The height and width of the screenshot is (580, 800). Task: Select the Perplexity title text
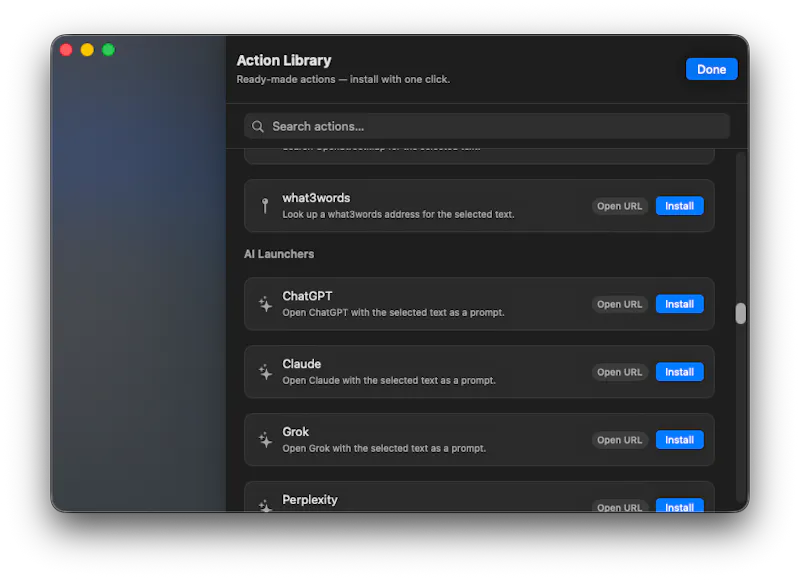pyautogui.click(x=310, y=499)
